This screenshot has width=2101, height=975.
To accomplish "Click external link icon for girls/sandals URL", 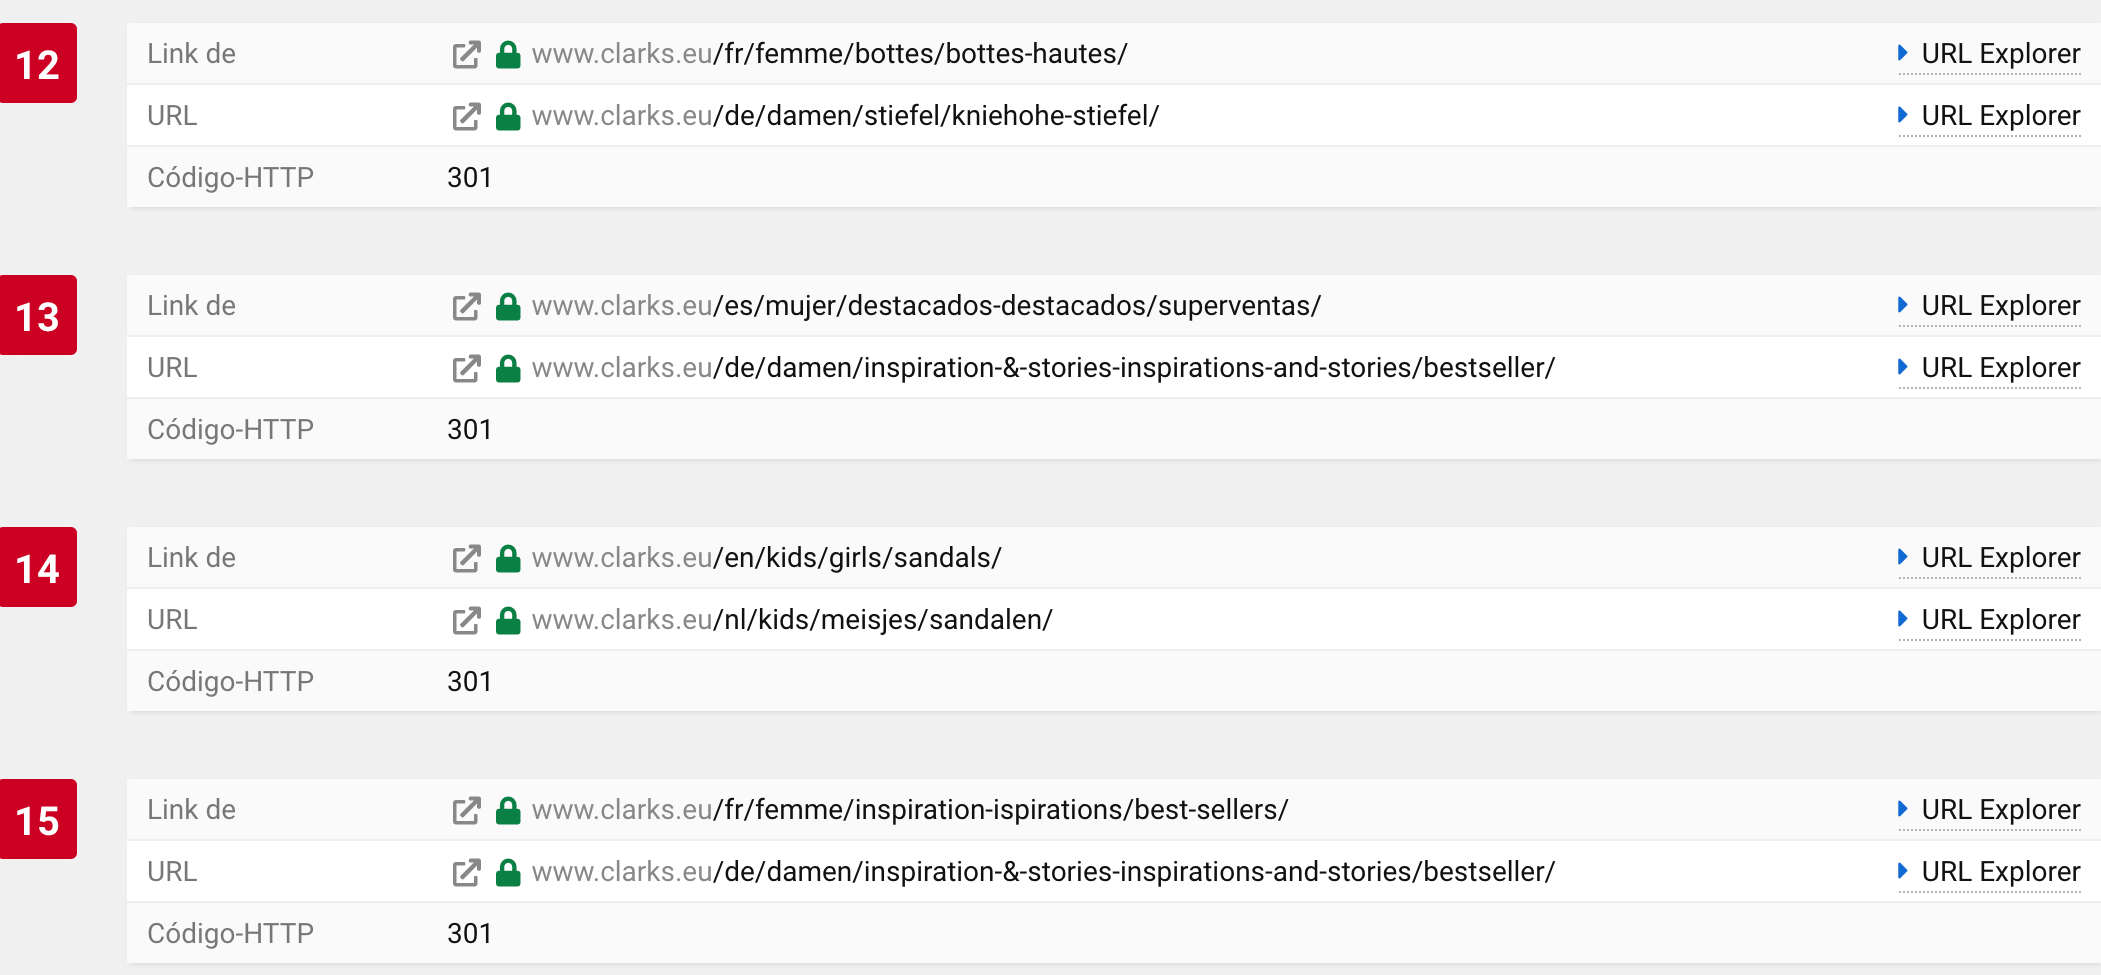I will (466, 558).
